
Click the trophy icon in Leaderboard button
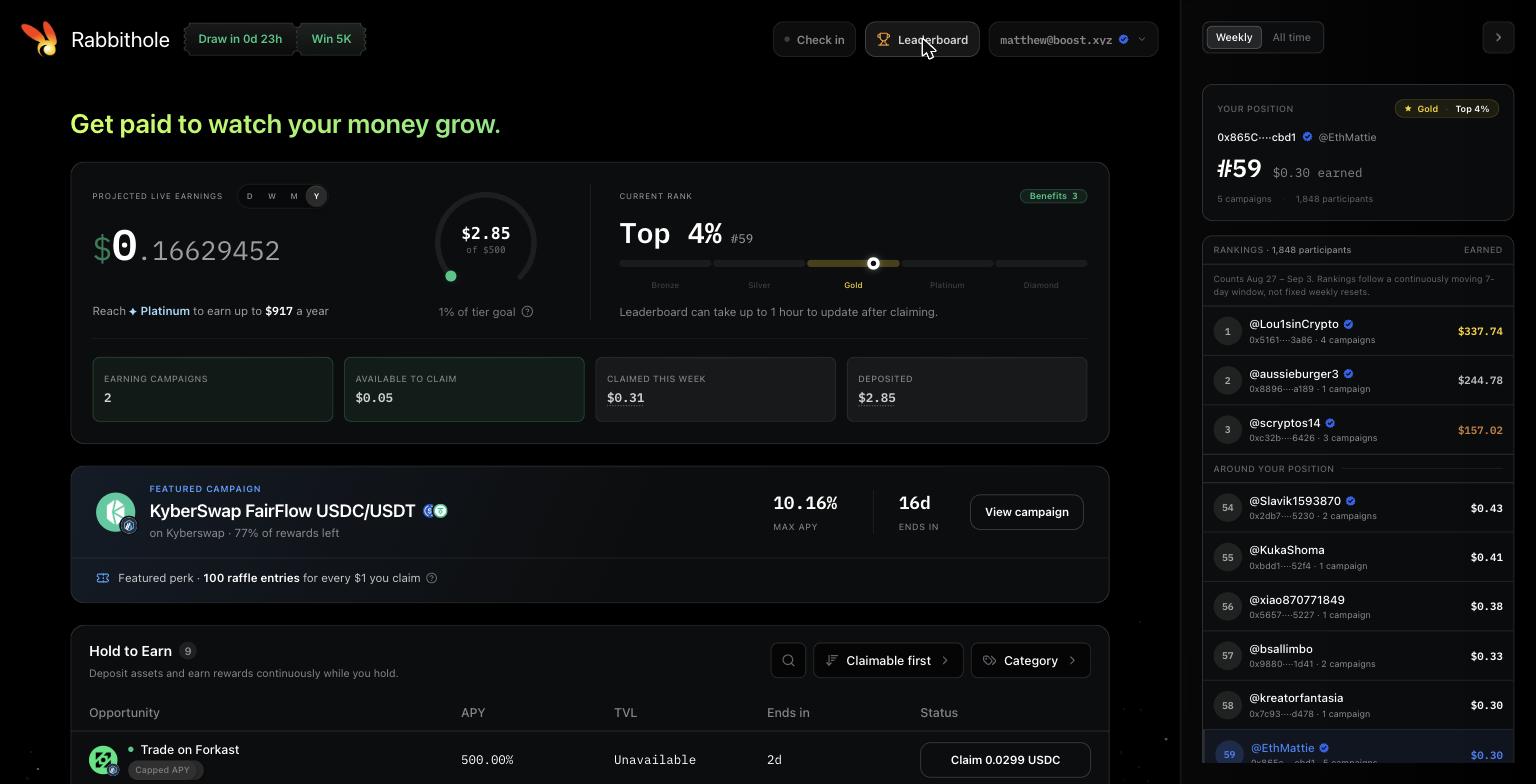click(x=883, y=40)
